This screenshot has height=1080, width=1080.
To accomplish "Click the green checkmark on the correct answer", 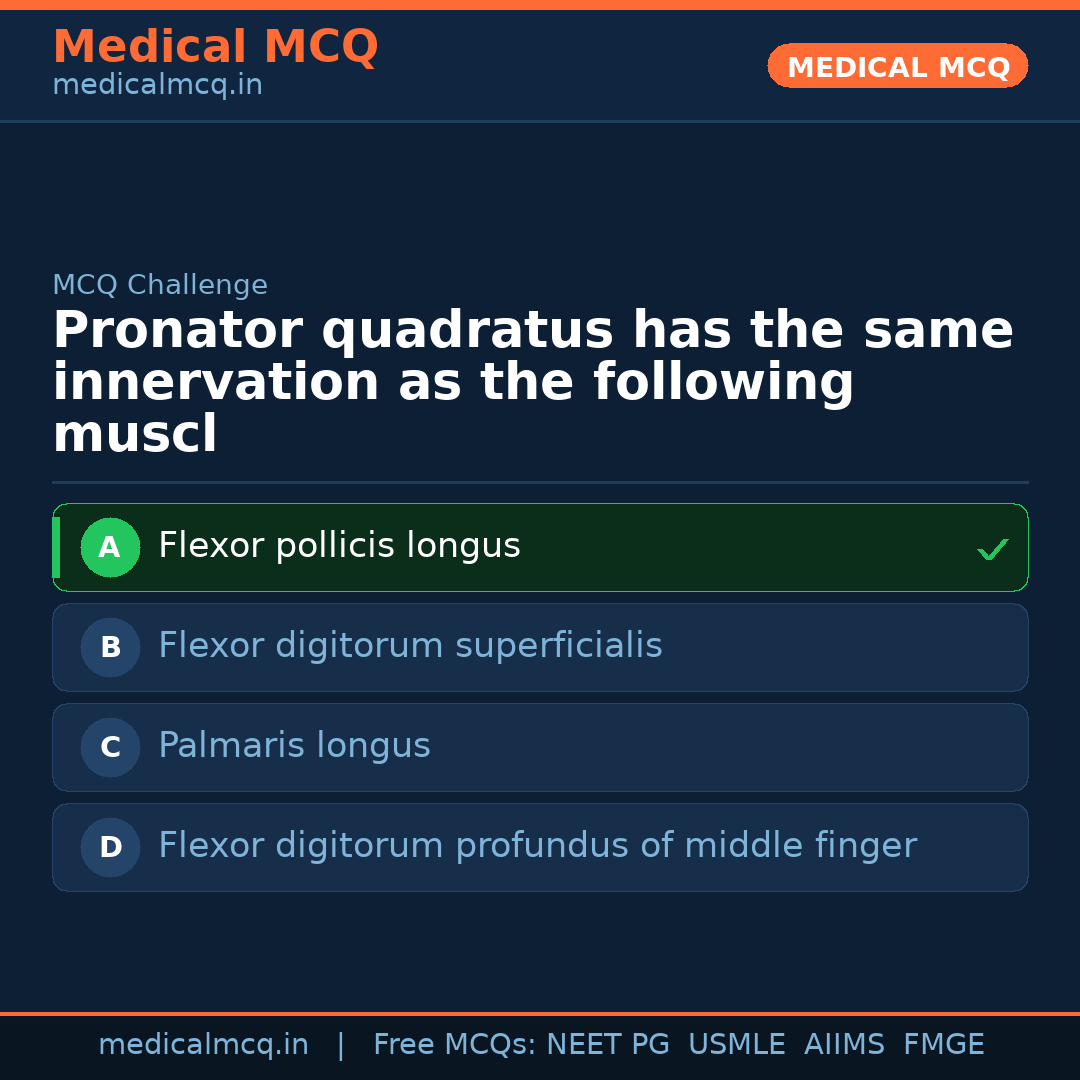I will click(x=992, y=548).
